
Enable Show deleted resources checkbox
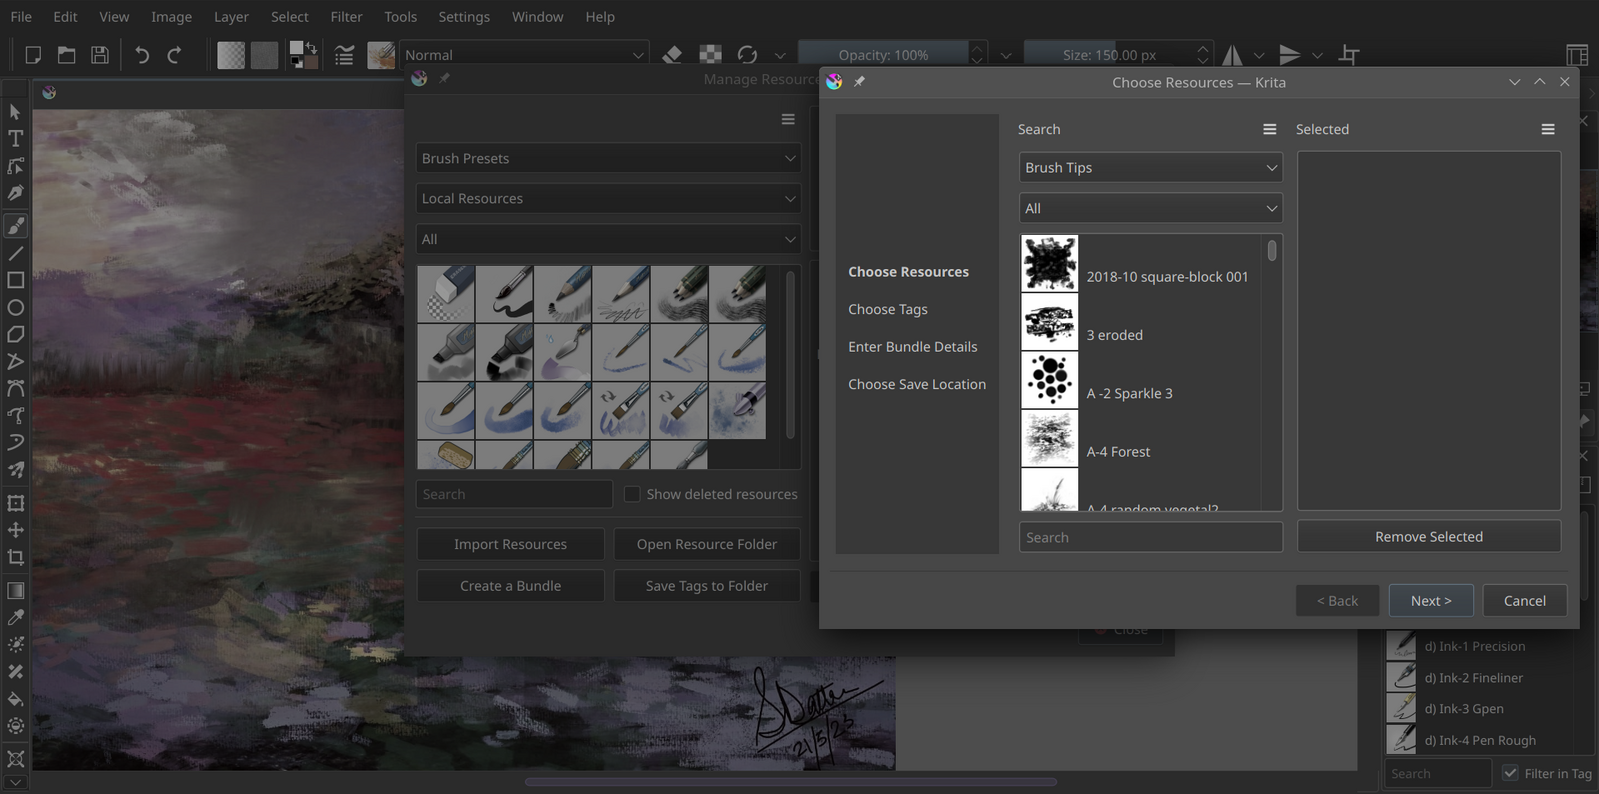tap(632, 494)
